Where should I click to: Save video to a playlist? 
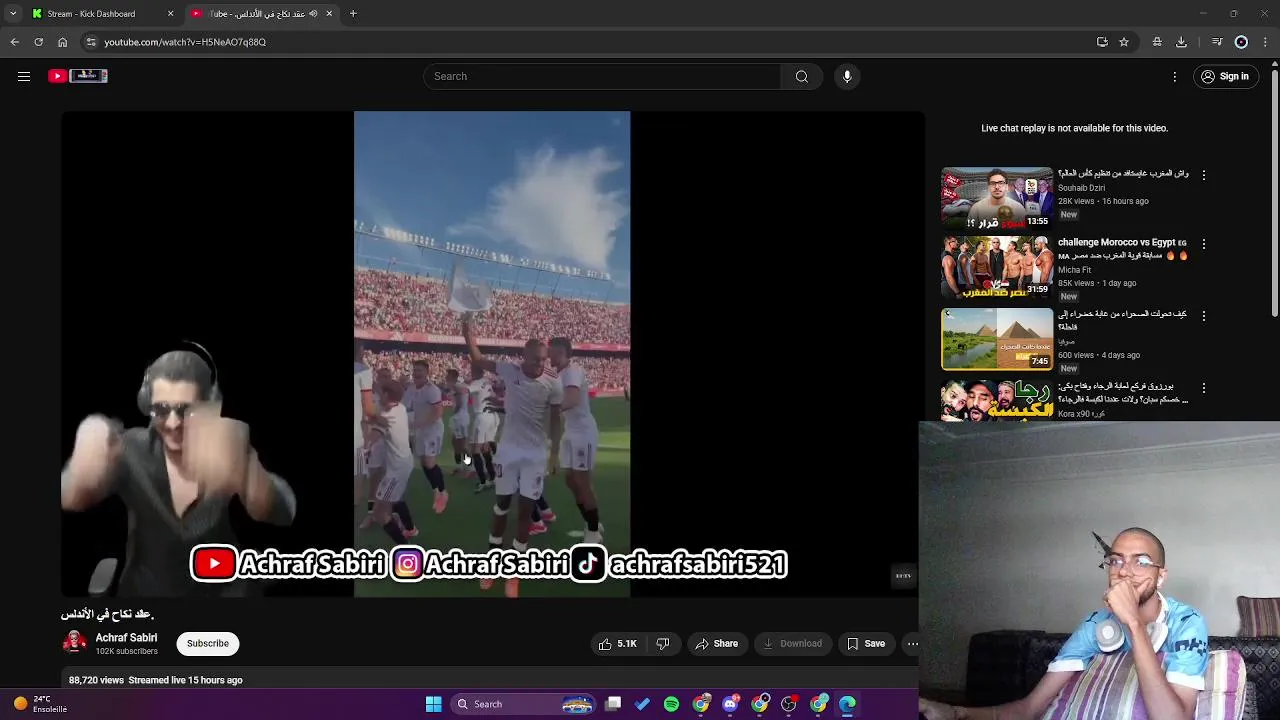[866, 644]
